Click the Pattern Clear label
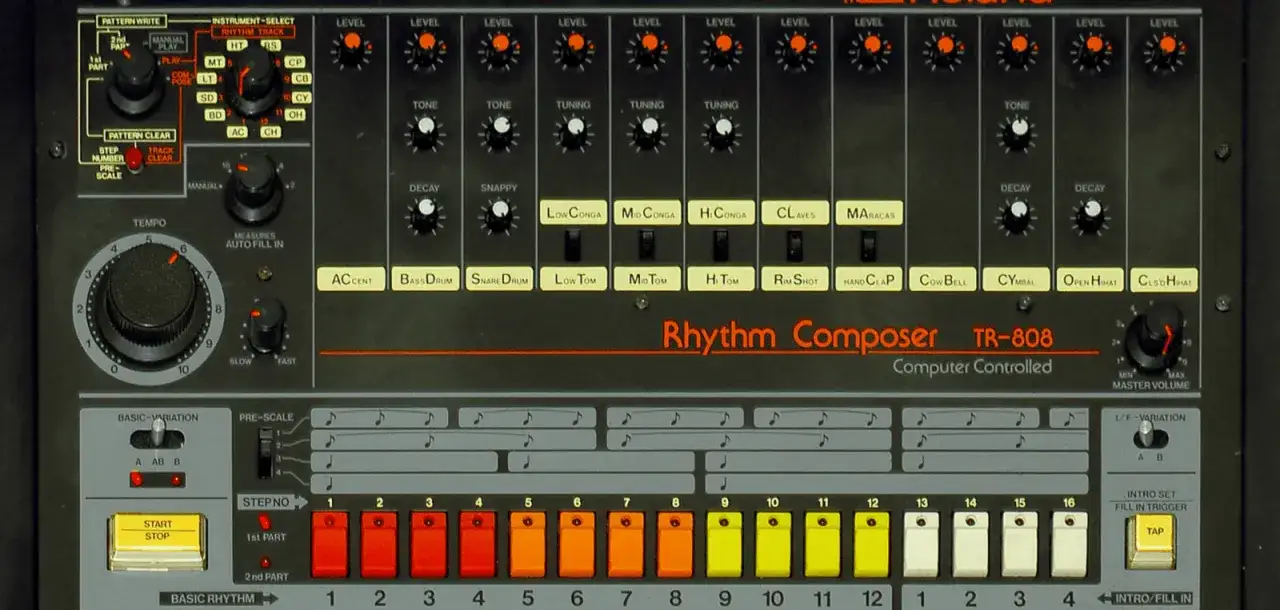 tap(140, 135)
